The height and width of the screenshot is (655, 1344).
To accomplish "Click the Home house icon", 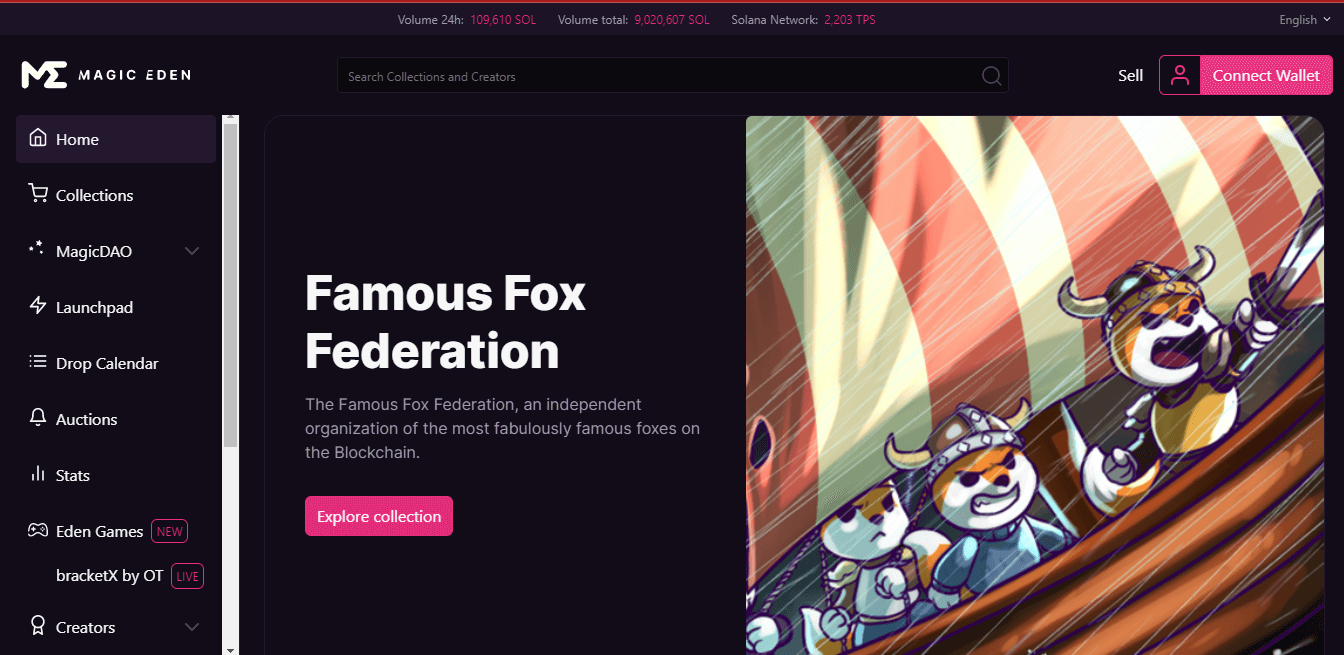I will coord(38,138).
